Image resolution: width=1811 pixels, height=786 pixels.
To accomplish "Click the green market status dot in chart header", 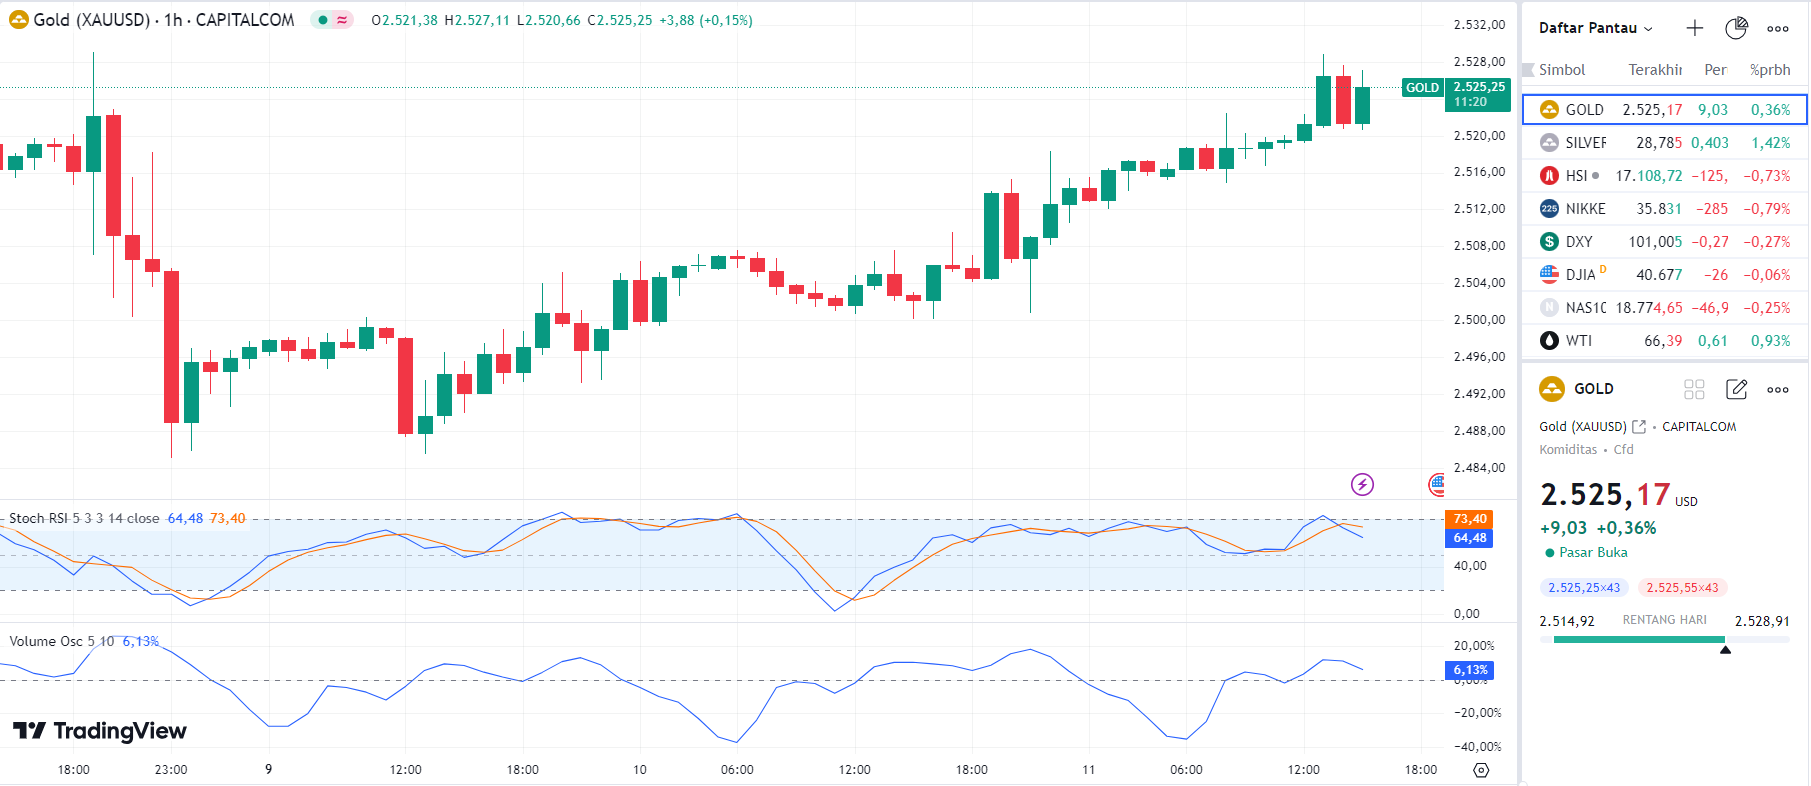I will click(323, 20).
